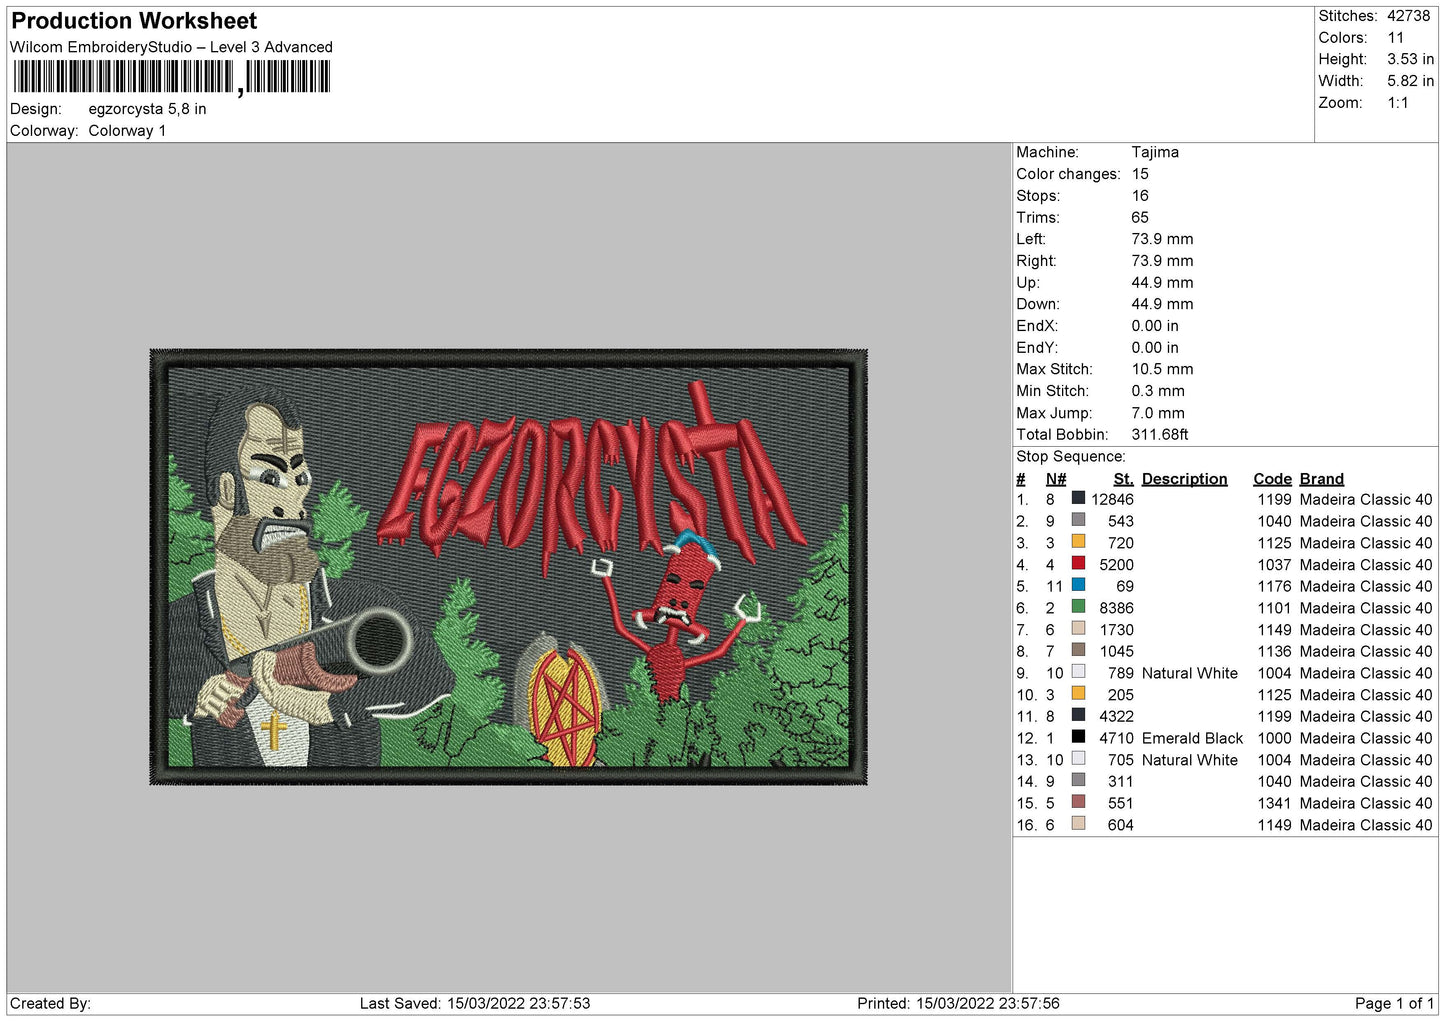
Task: Click the 'Colorway 1' value
Action: pyautogui.click(x=127, y=131)
